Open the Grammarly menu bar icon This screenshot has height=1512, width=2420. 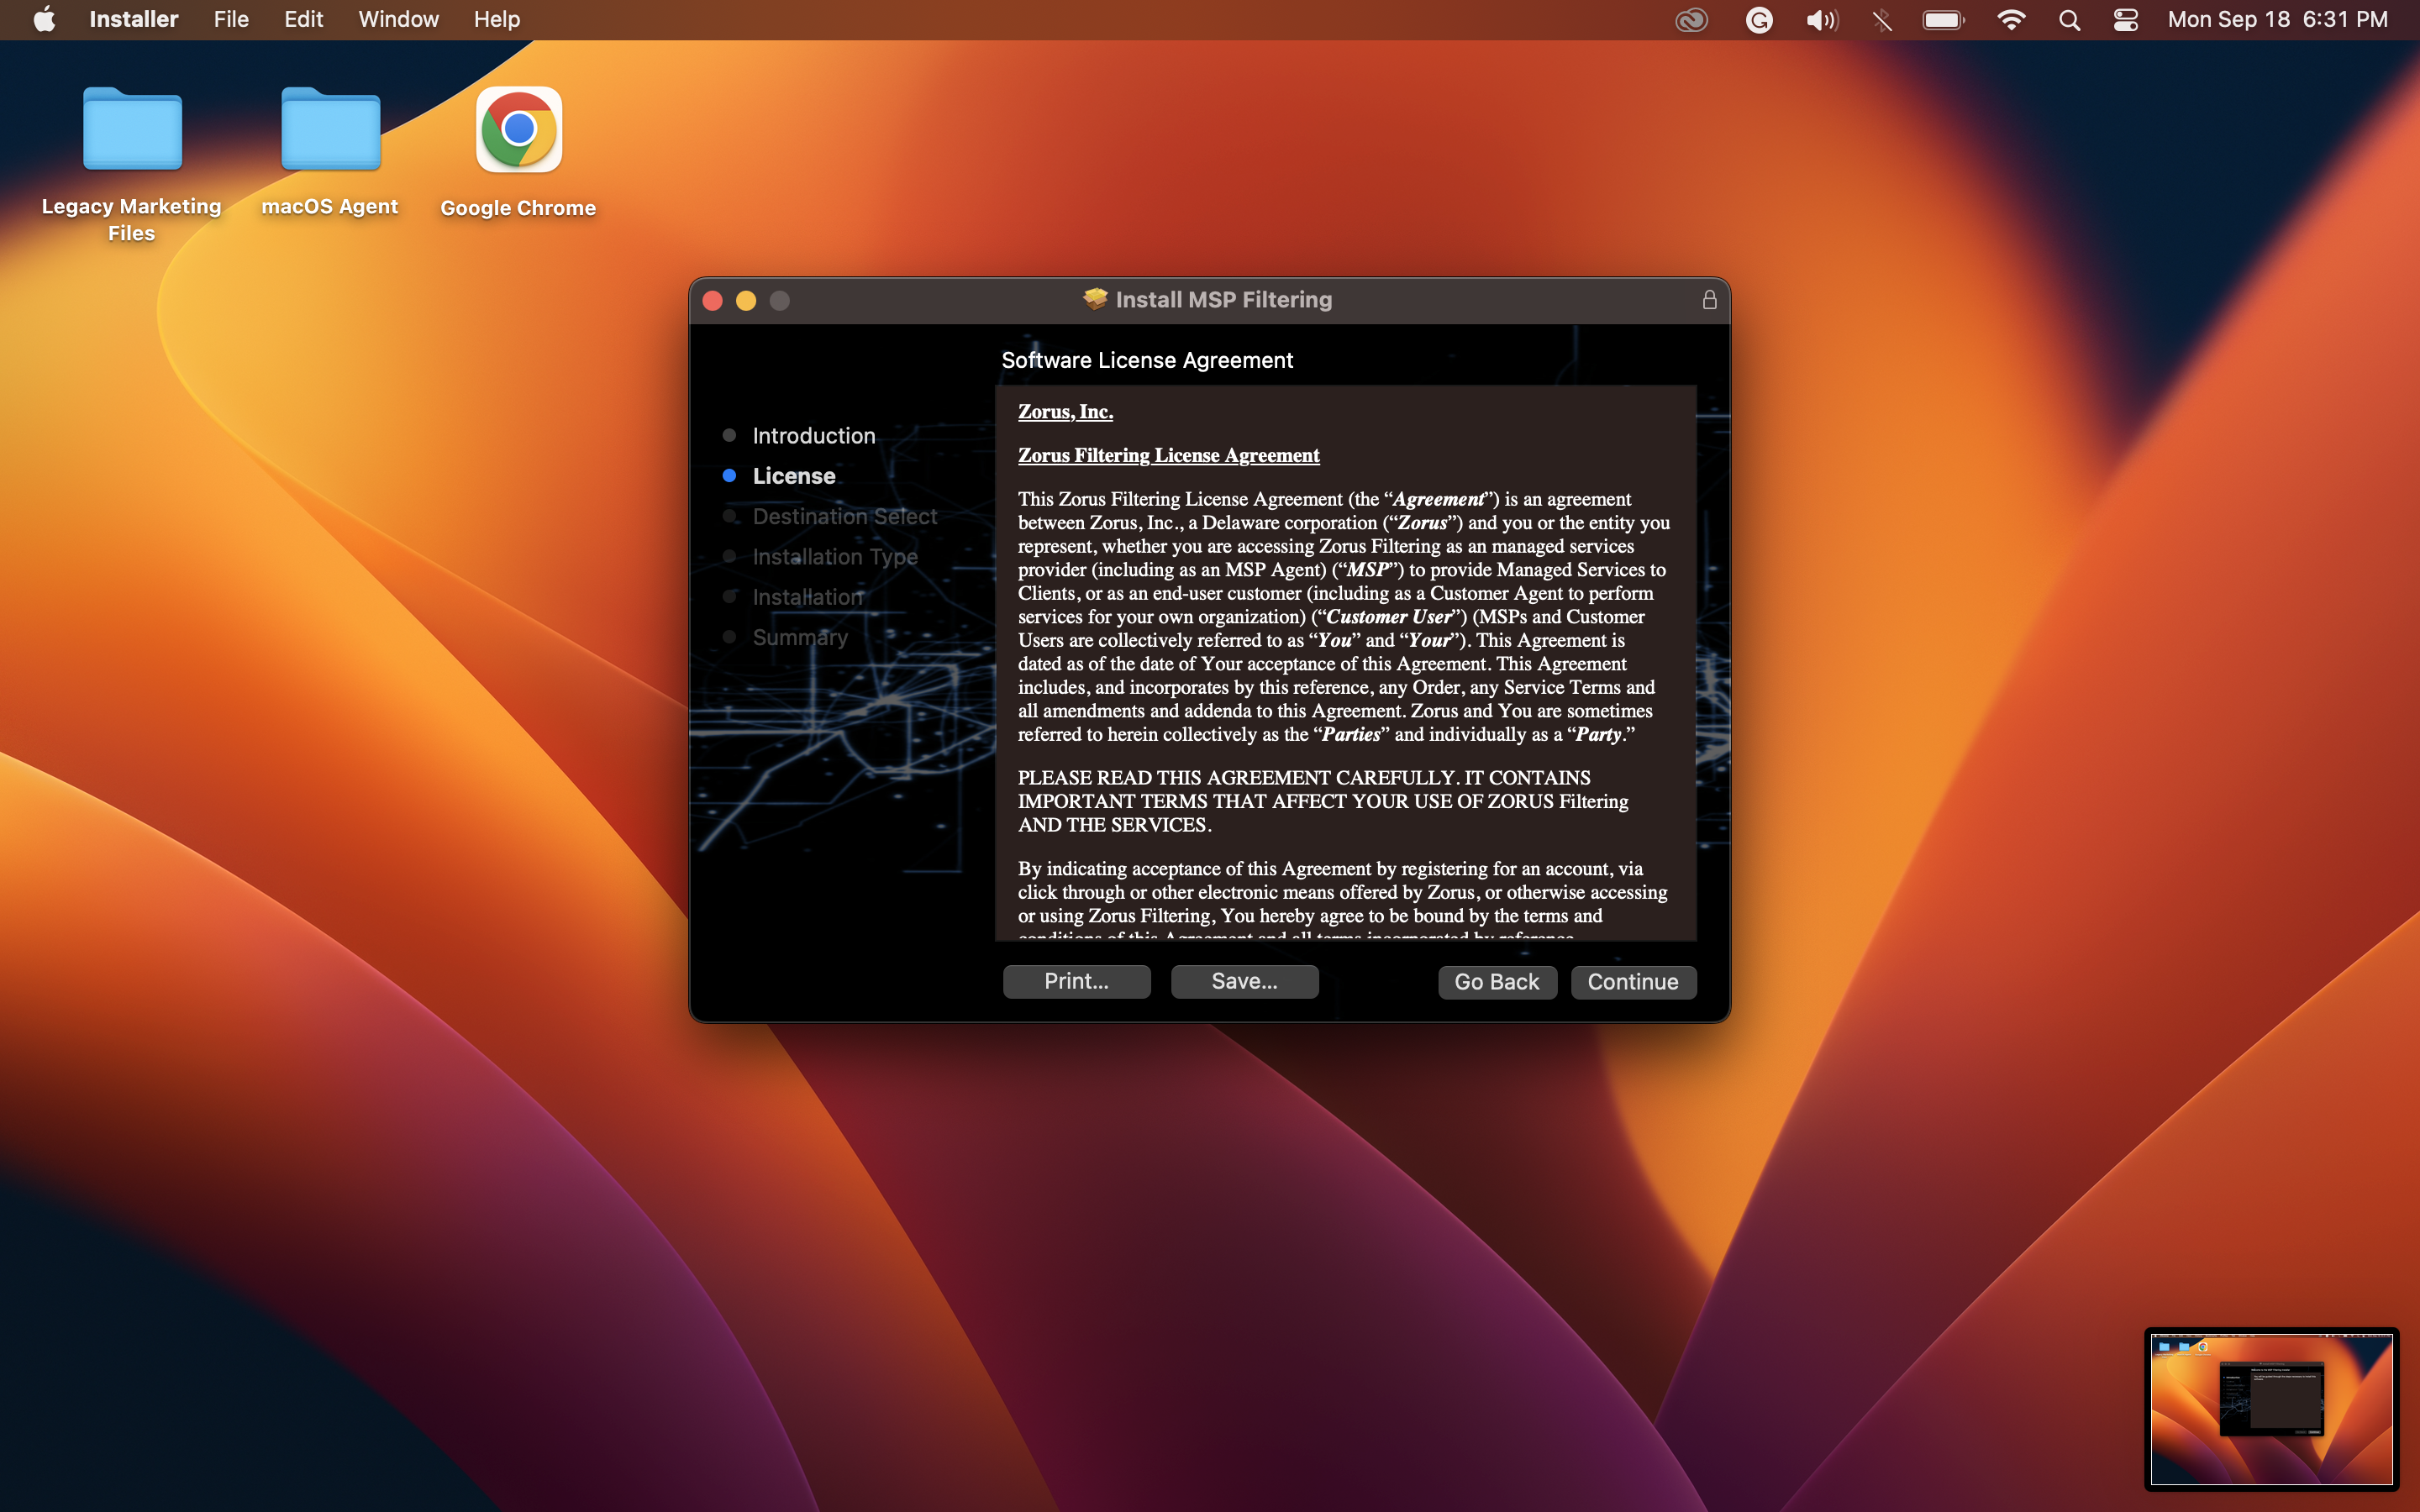(1759, 19)
